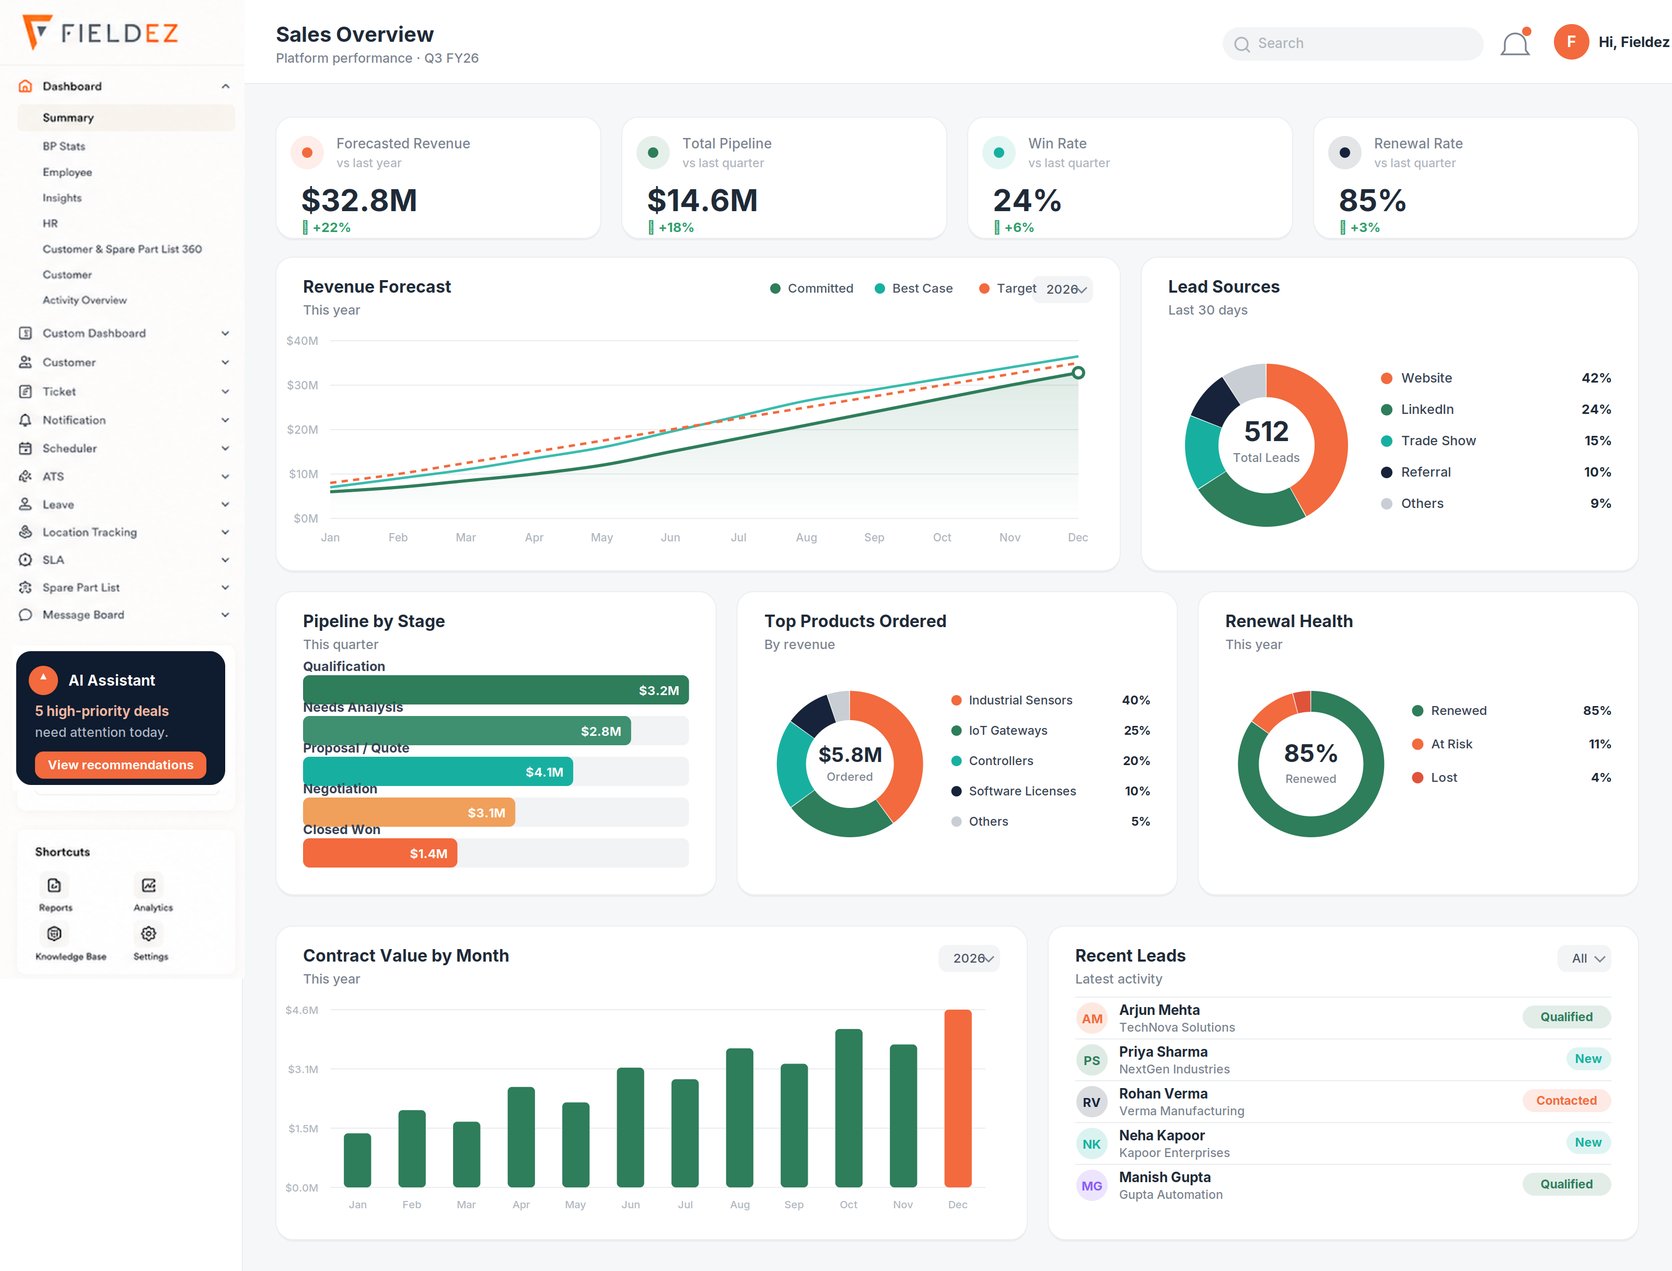Open the Reports shortcut icon
The height and width of the screenshot is (1271, 1672).
click(x=55, y=885)
